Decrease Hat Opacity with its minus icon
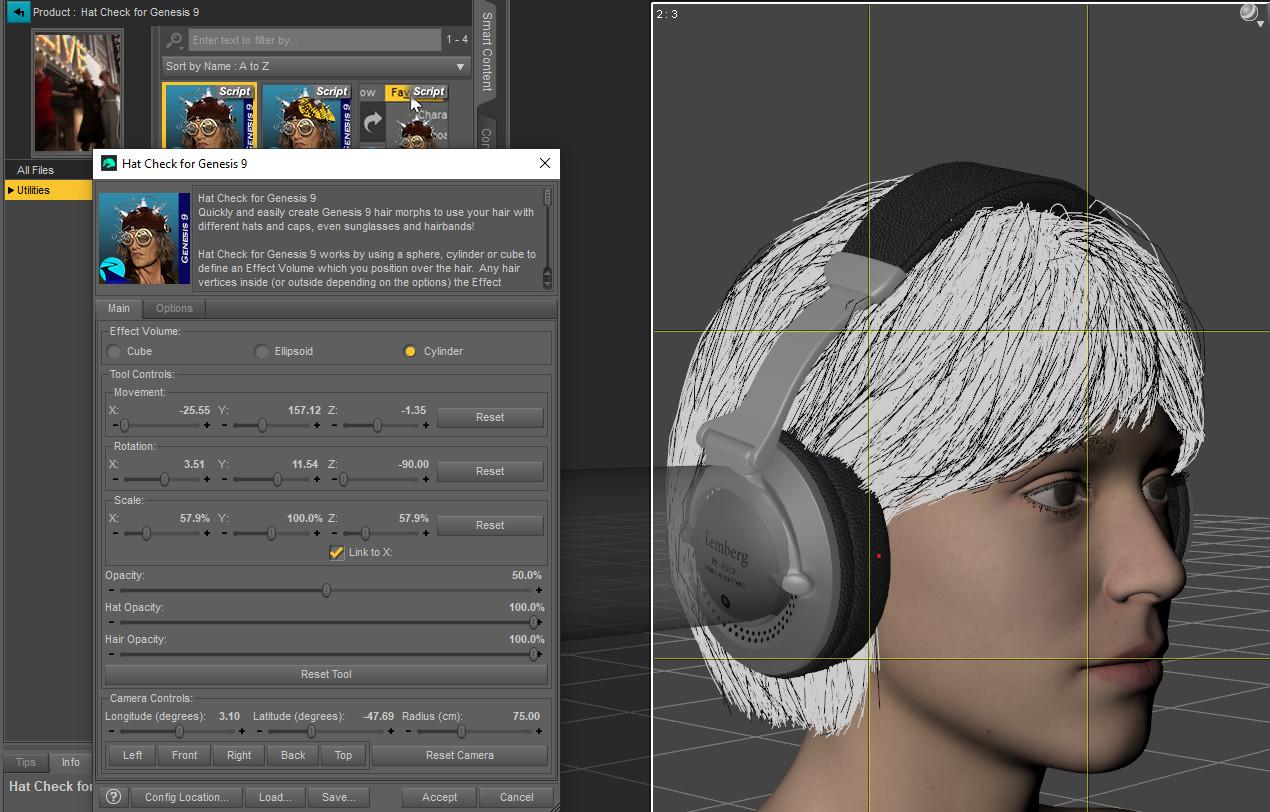This screenshot has height=812, width=1270. tap(111, 622)
